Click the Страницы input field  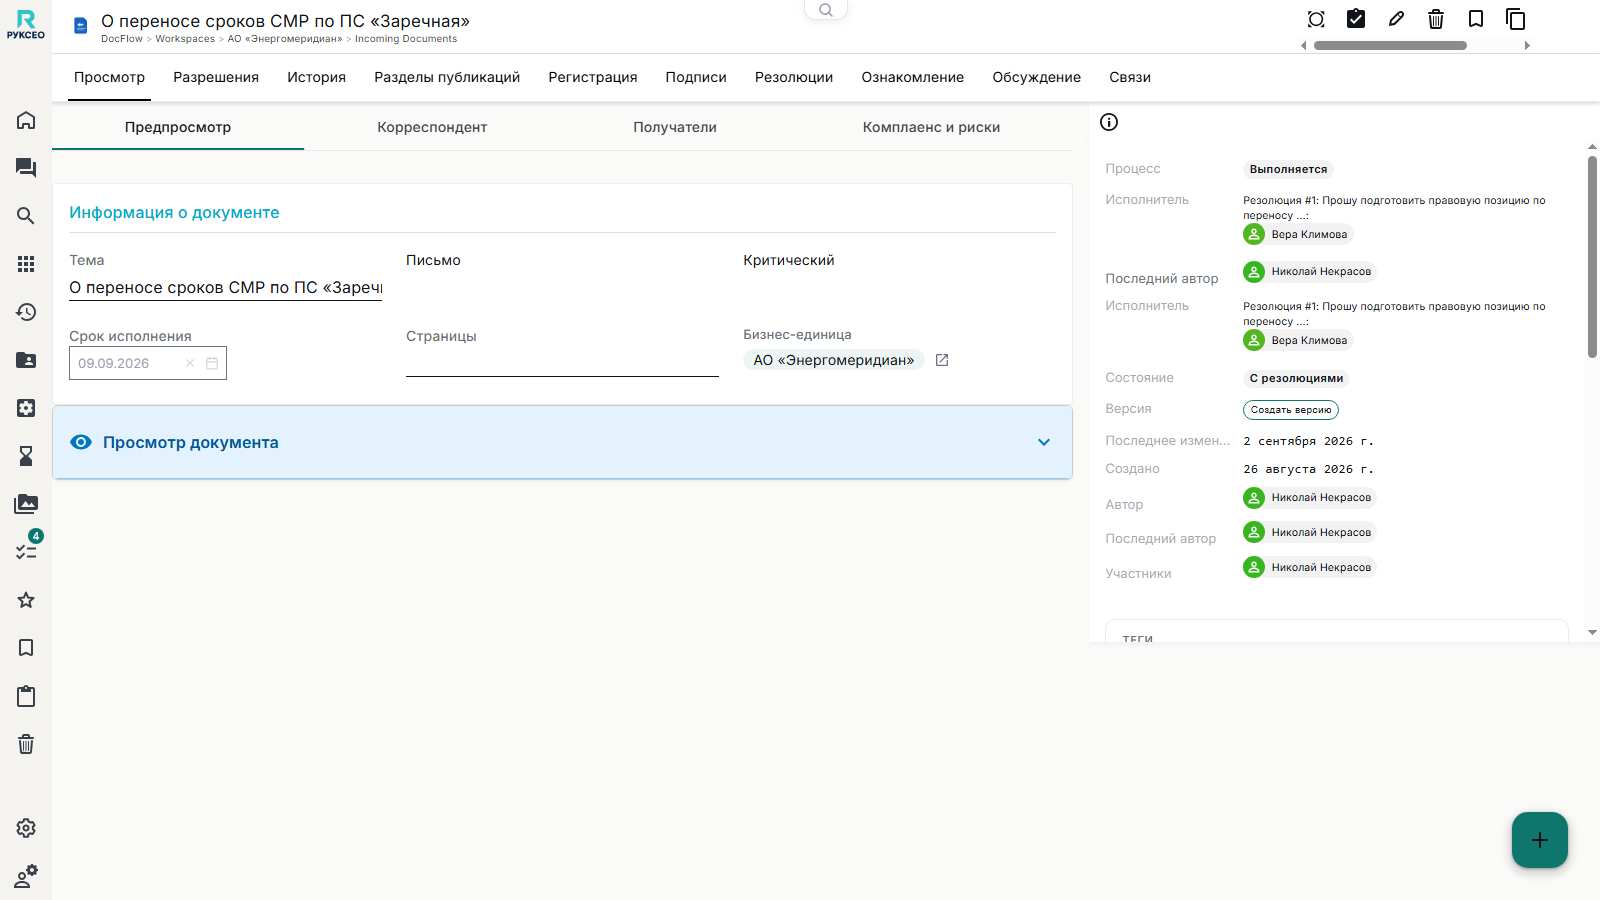coord(562,362)
